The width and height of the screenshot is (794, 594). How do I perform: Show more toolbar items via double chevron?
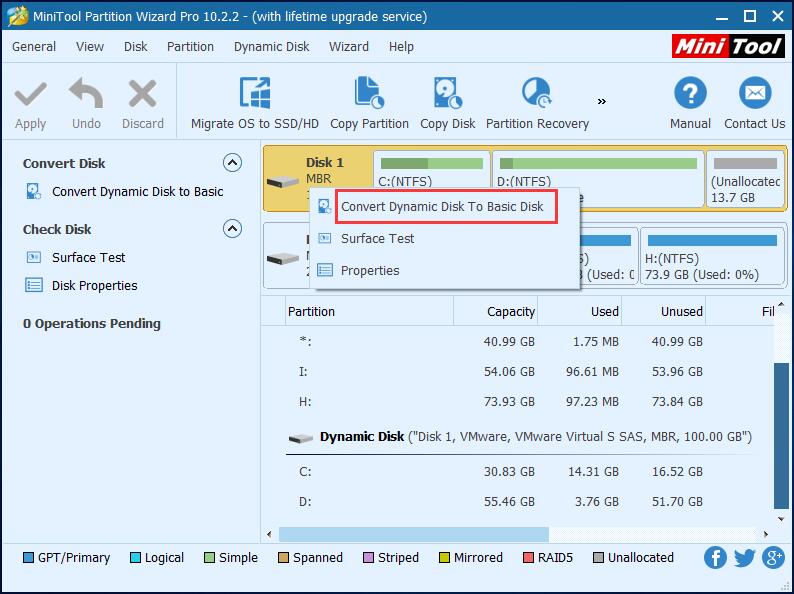602,101
